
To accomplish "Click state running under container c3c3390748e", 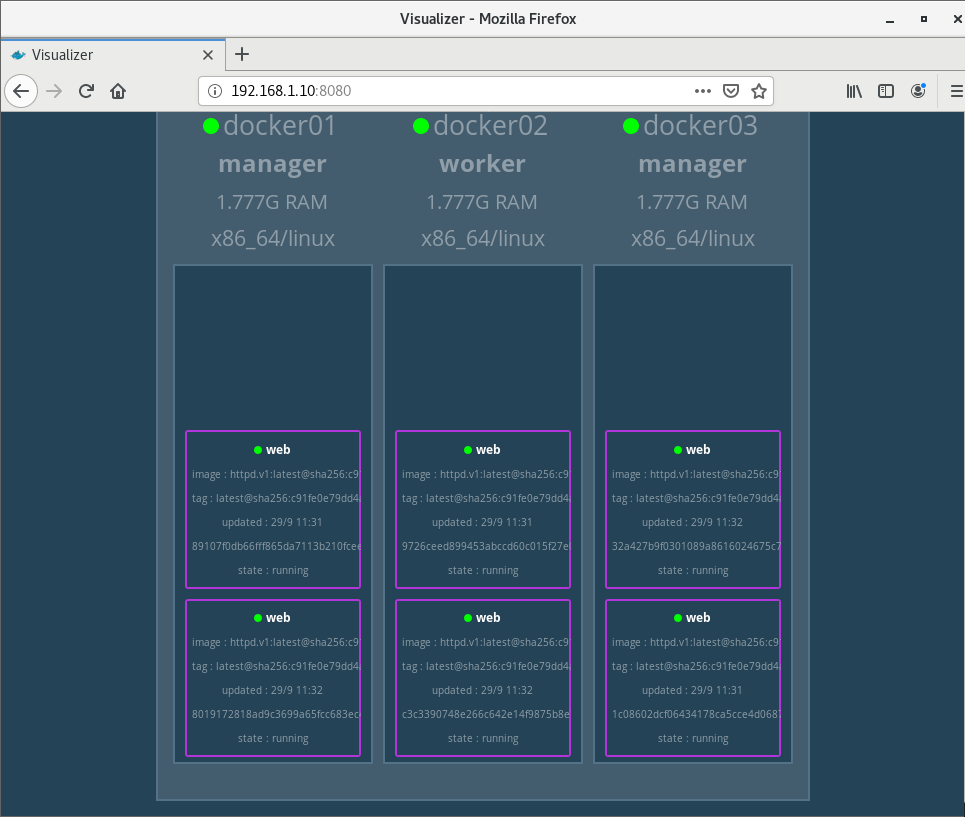I will tap(483, 738).
